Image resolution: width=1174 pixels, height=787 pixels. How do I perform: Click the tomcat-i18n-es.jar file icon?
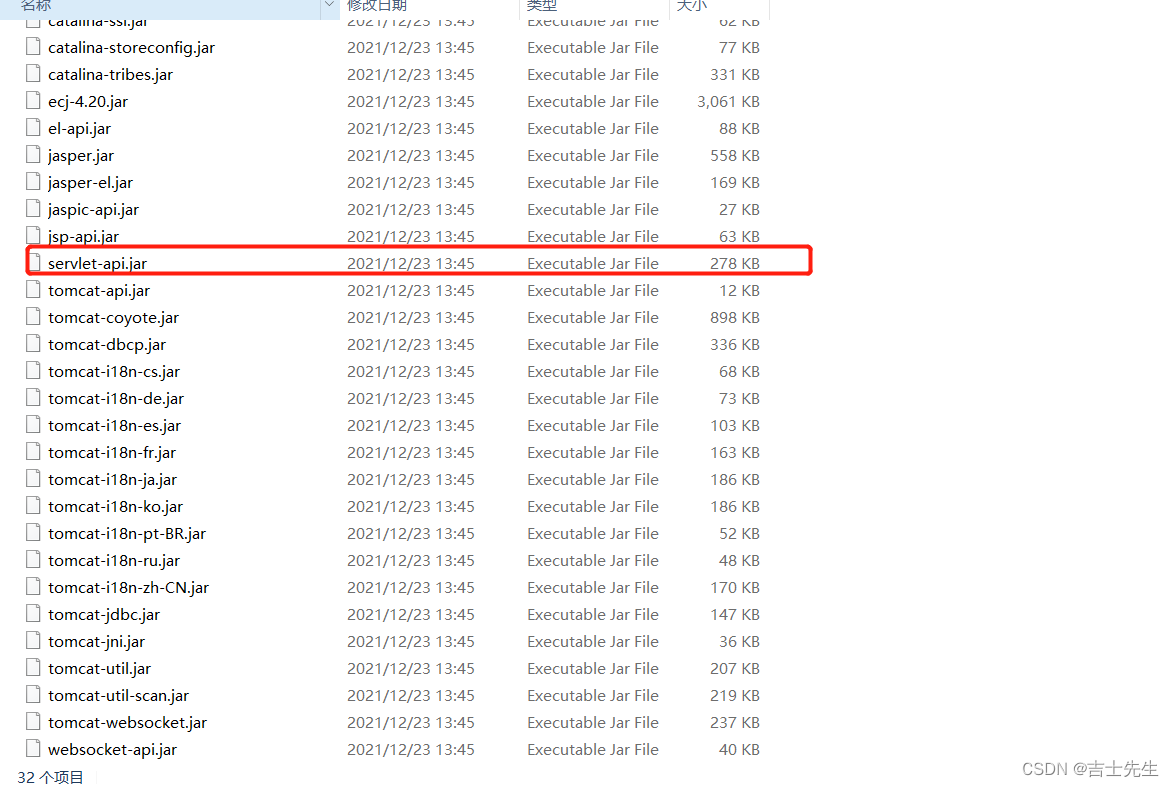[x=33, y=425]
